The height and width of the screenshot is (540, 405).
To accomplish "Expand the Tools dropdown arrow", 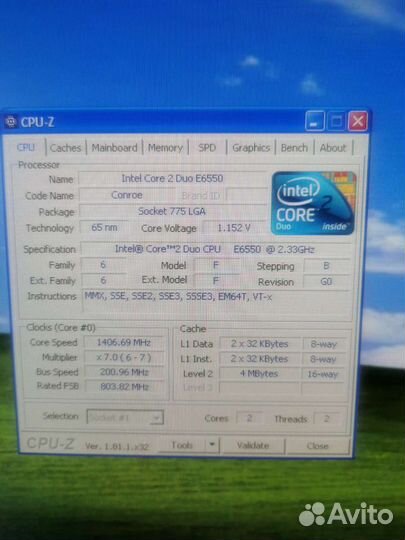I will pyautogui.click(x=212, y=445).
